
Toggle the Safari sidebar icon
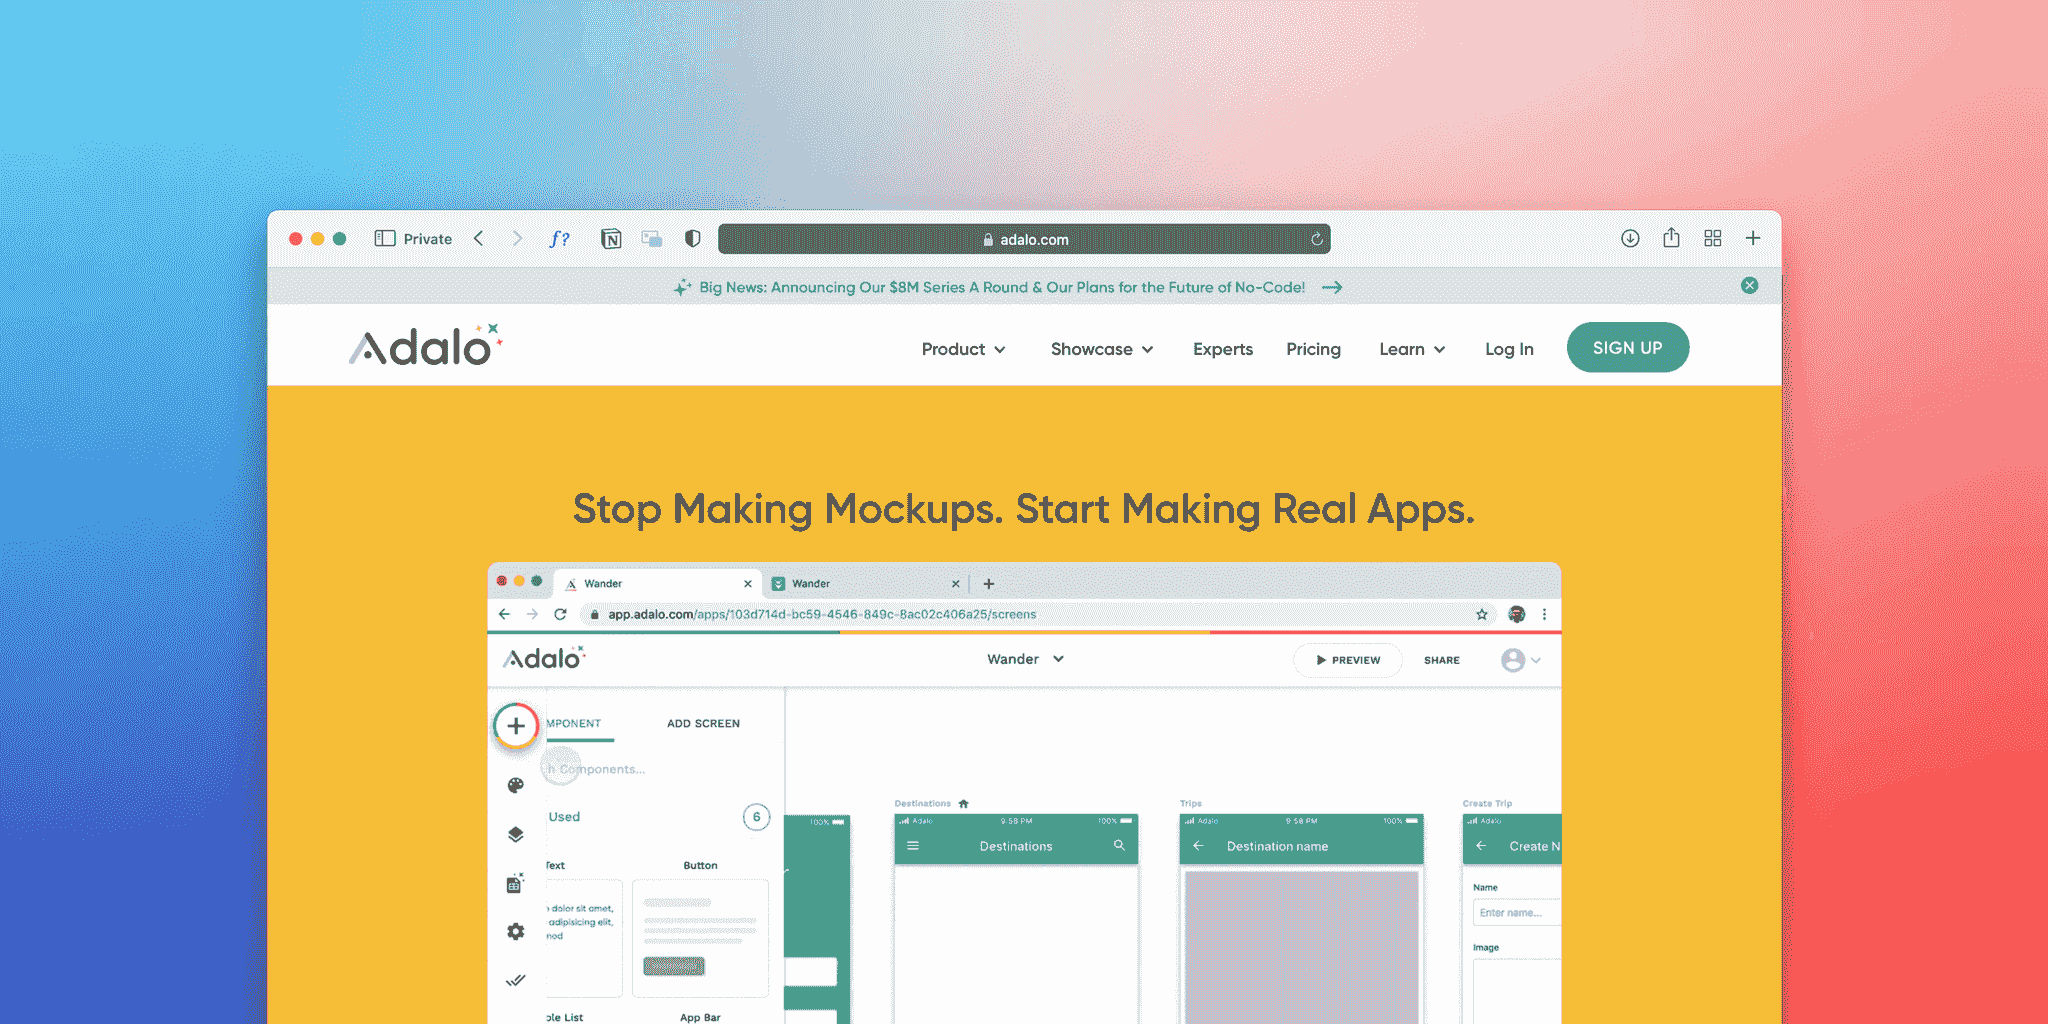point(385,238)
